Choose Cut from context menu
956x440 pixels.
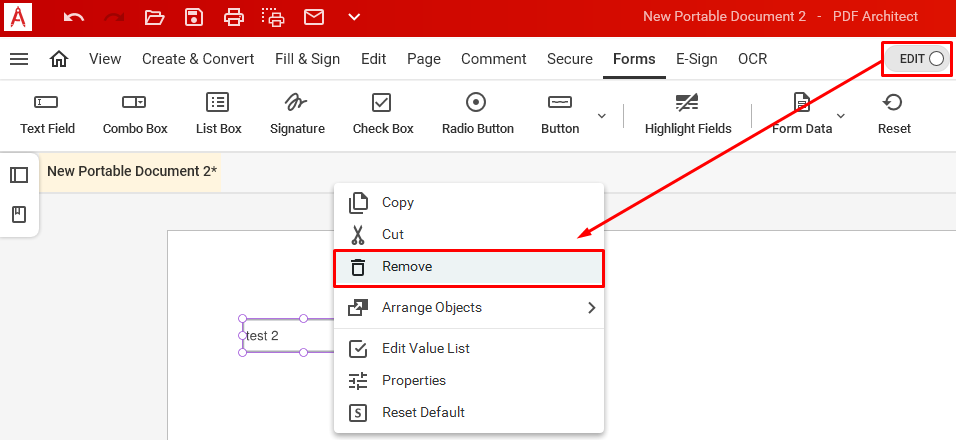point(468,235)
